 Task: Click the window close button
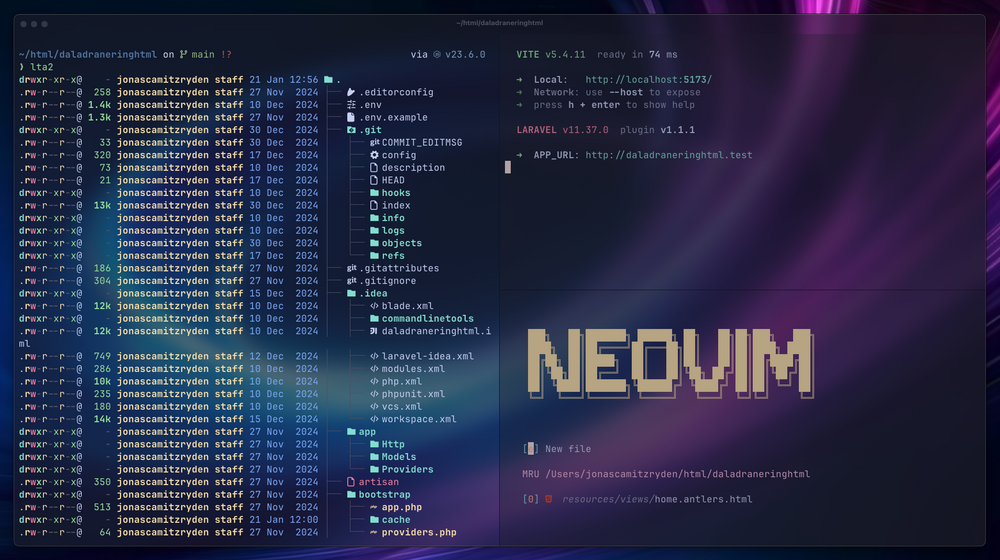24,24
